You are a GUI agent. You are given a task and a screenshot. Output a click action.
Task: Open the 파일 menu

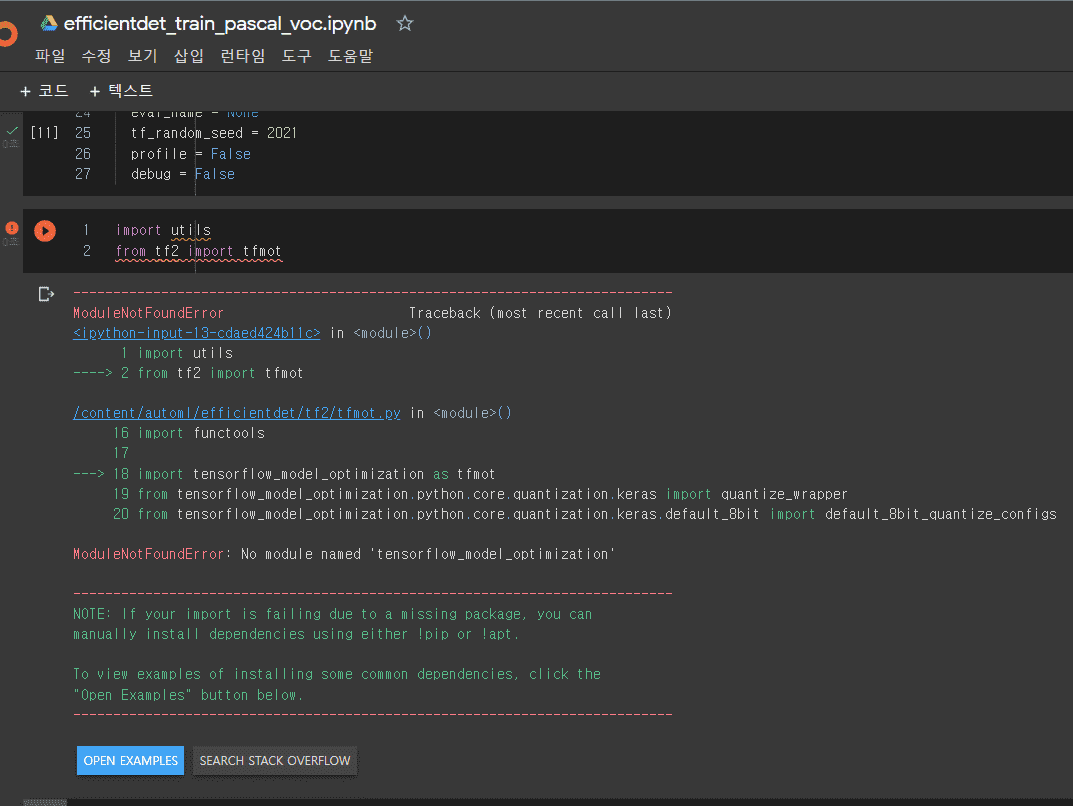[x=50, y=56]
